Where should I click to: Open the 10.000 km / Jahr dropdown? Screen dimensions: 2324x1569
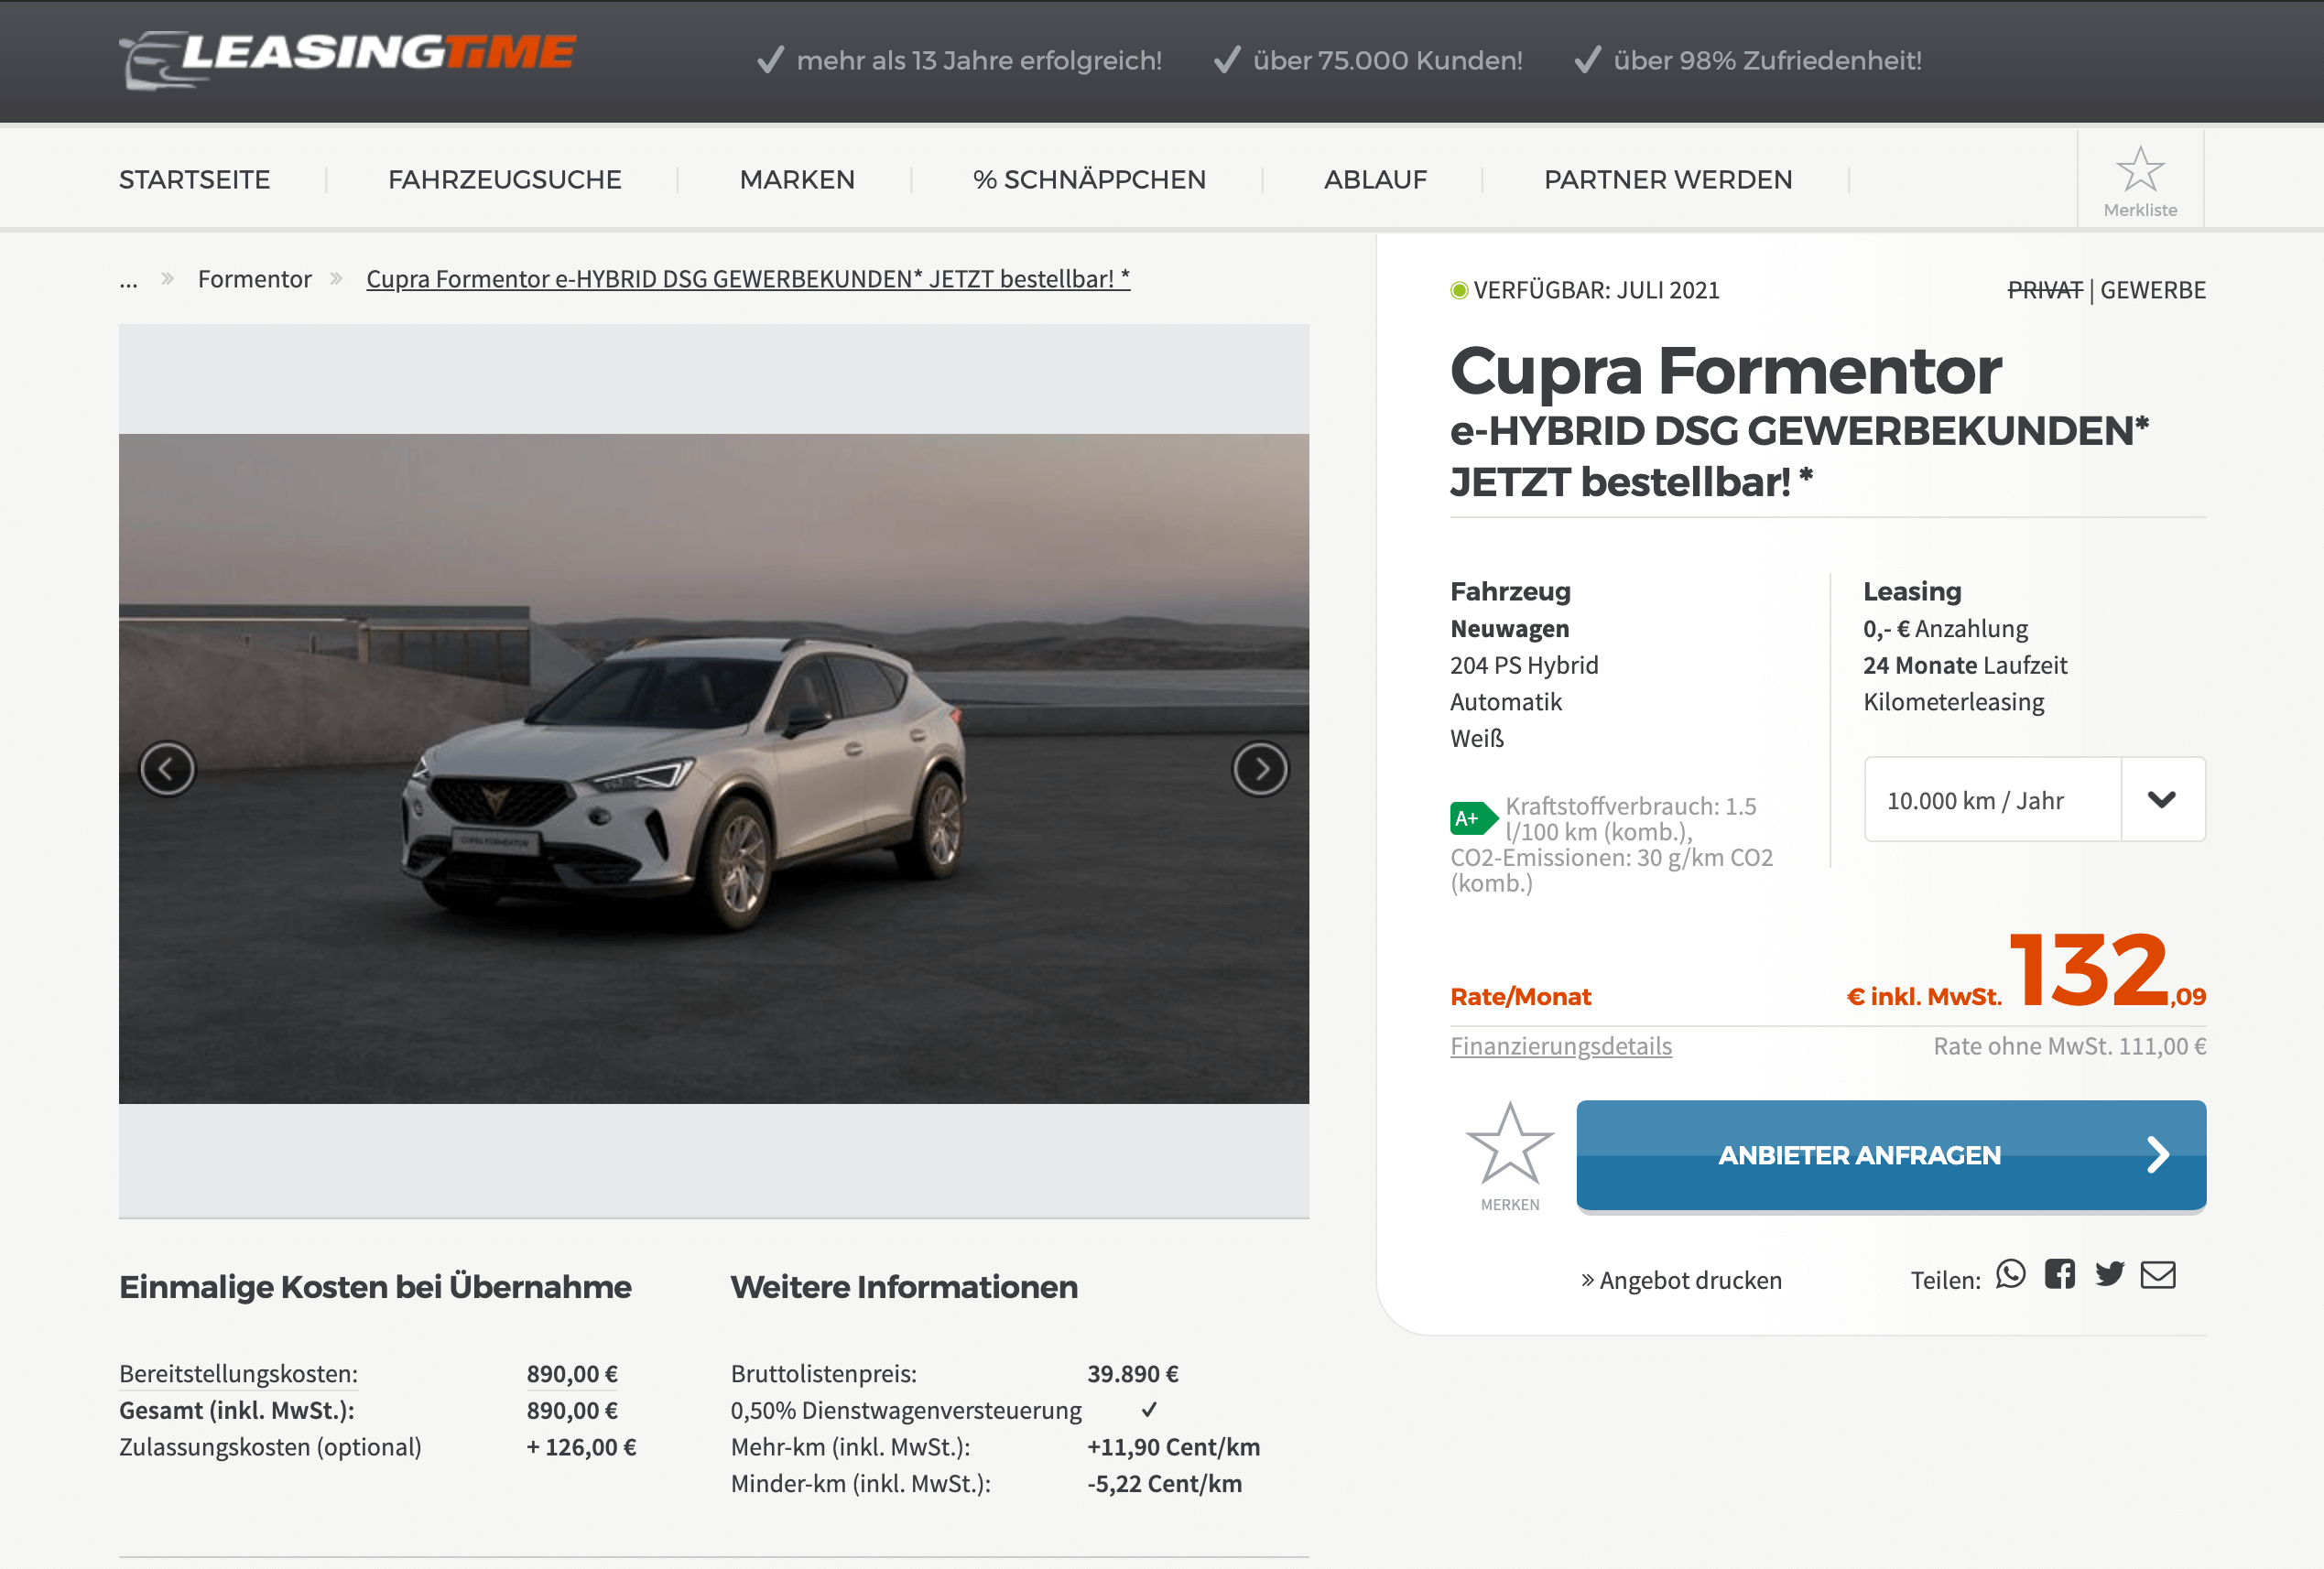[2034, 799]
